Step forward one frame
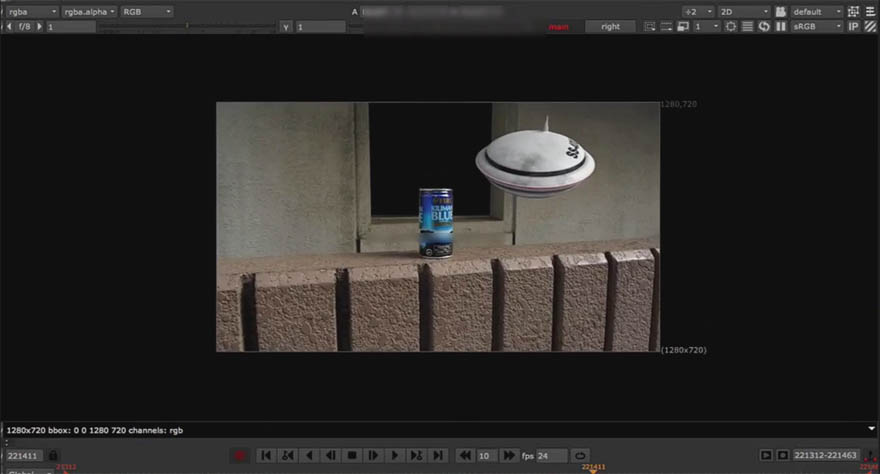Viewport: 880px width, 474px height. coord(373,455)
